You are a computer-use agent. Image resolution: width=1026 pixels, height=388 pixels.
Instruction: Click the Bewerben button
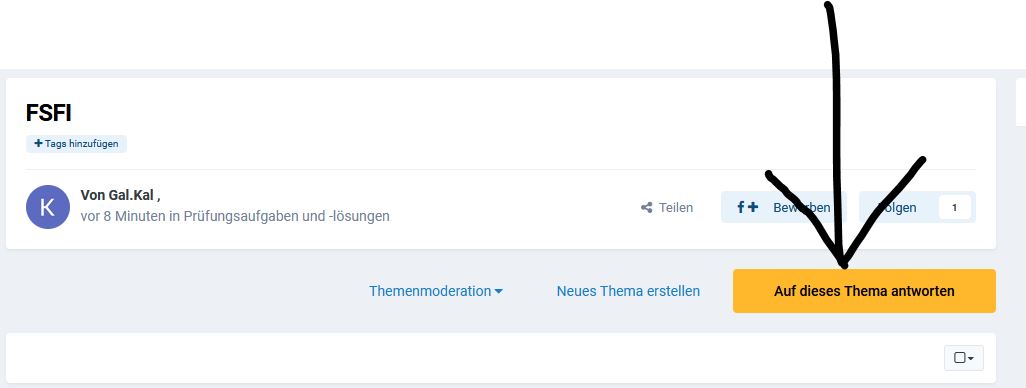point(783,207)
